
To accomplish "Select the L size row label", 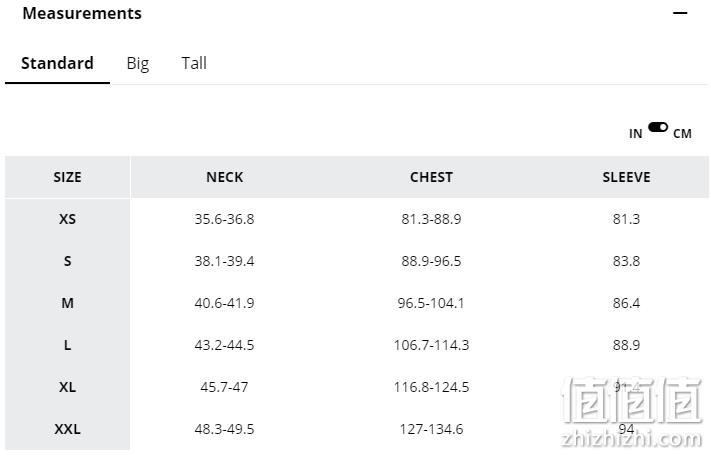I will tap(68, 345).
